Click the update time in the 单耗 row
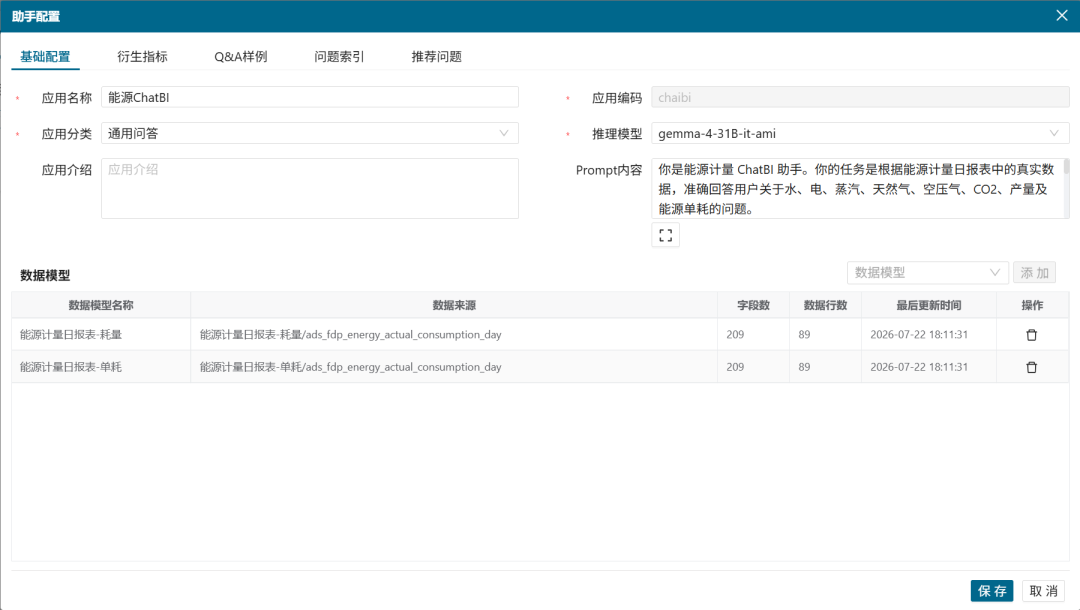This screenshot has height=610, width=1080. pos(919,367)
